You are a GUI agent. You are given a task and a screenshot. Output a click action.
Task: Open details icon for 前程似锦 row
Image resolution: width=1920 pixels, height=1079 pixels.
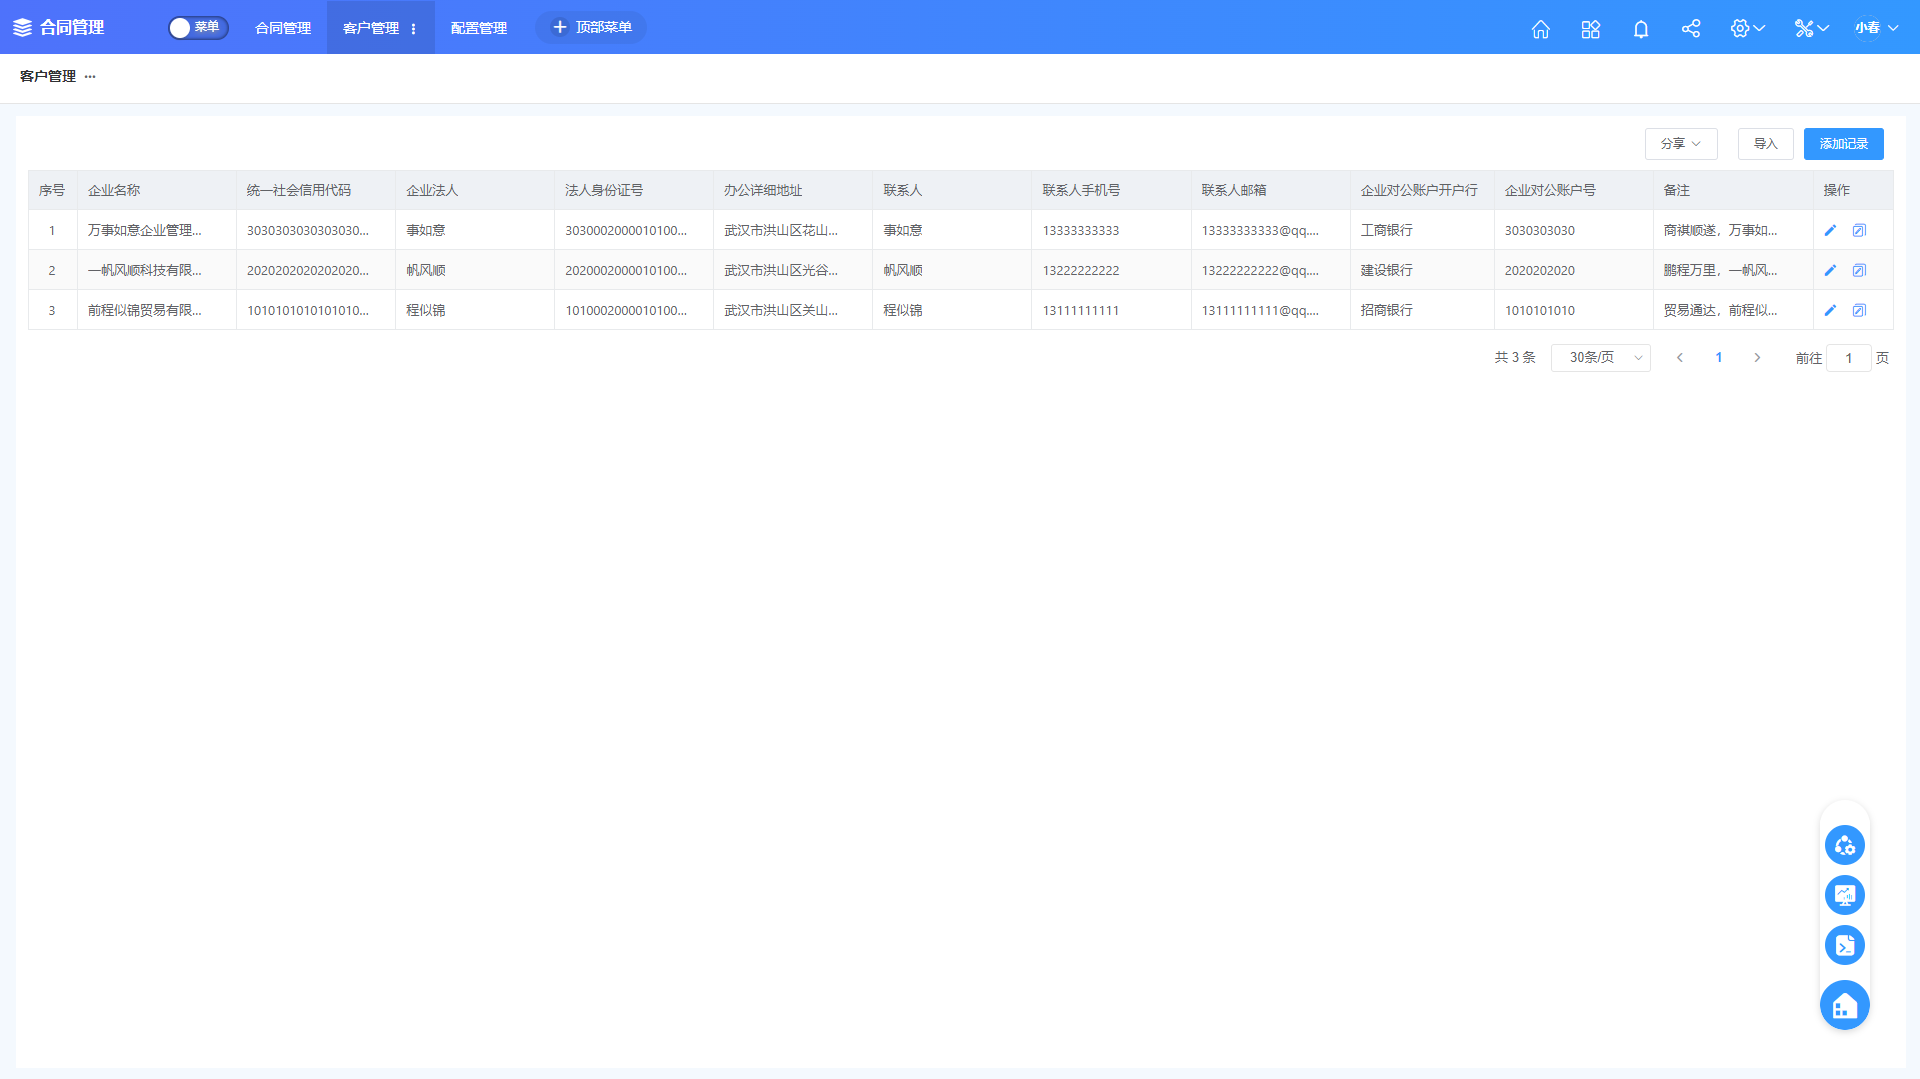click(1859, 310)
